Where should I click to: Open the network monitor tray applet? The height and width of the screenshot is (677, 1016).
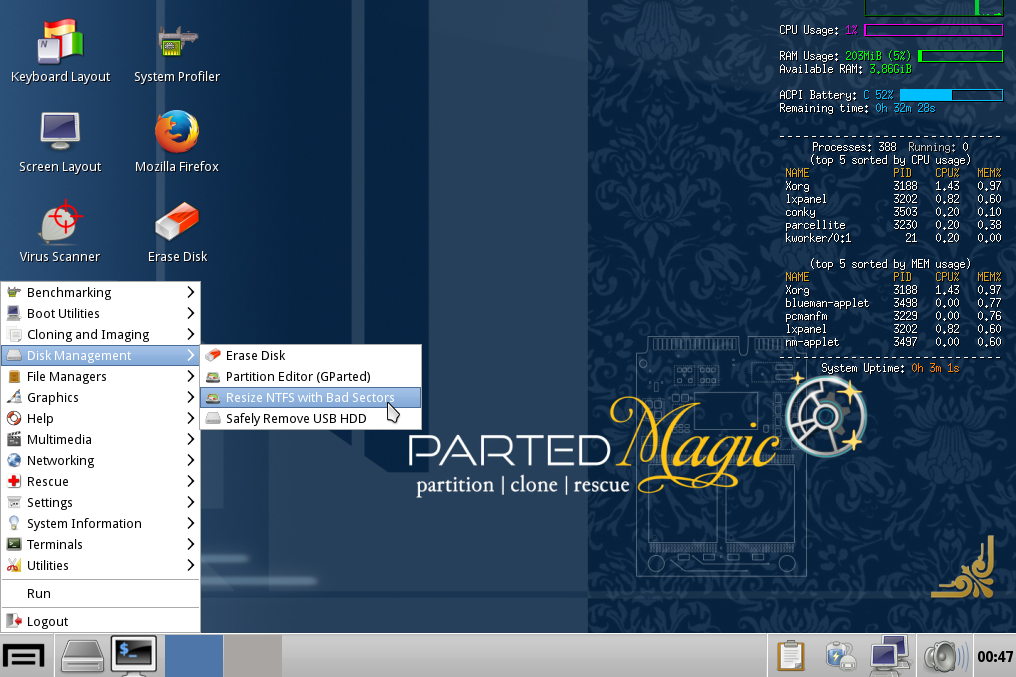pyautogui.click(x=888, y=655)
